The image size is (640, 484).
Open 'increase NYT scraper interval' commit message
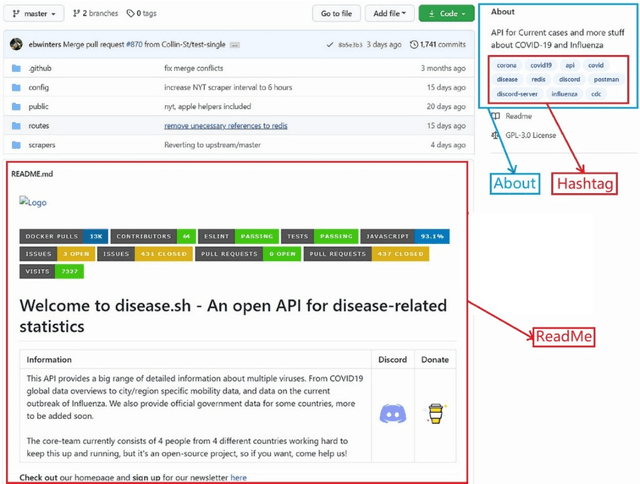pos(228,87)
